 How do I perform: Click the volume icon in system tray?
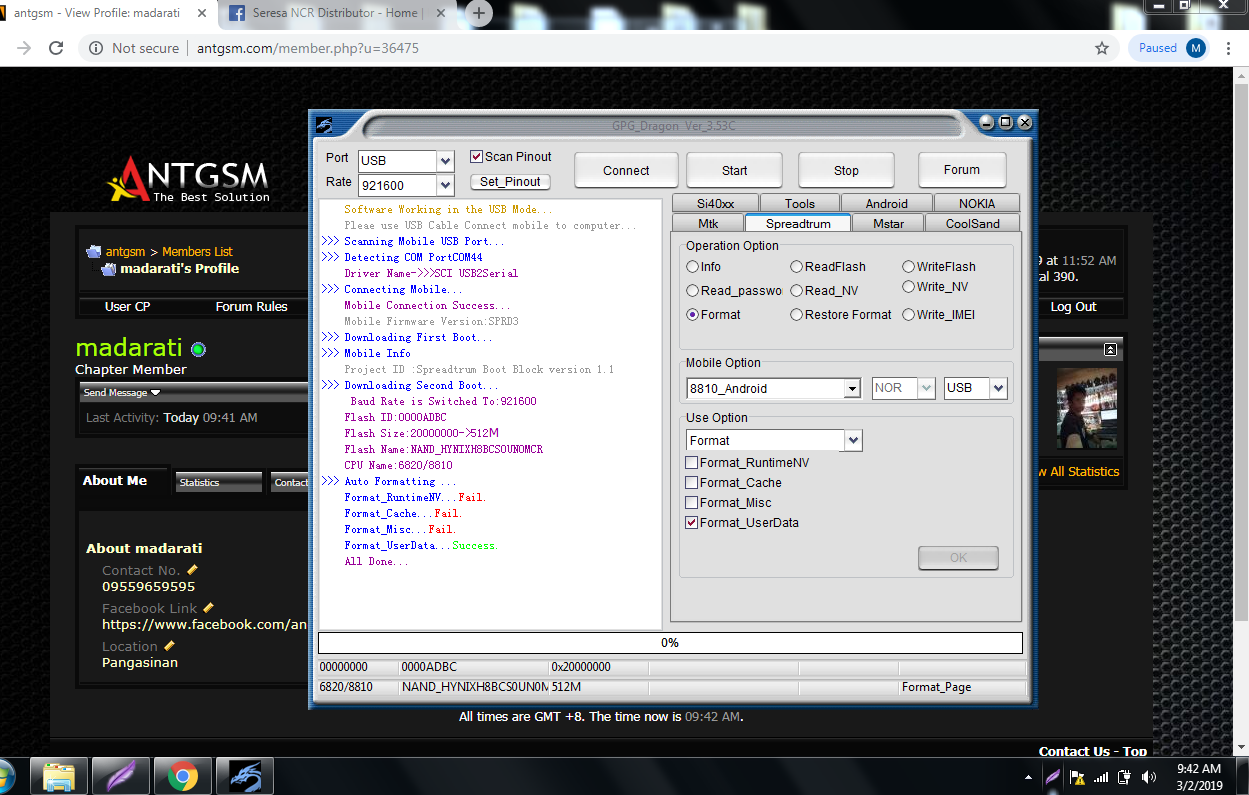point(1149,777)
